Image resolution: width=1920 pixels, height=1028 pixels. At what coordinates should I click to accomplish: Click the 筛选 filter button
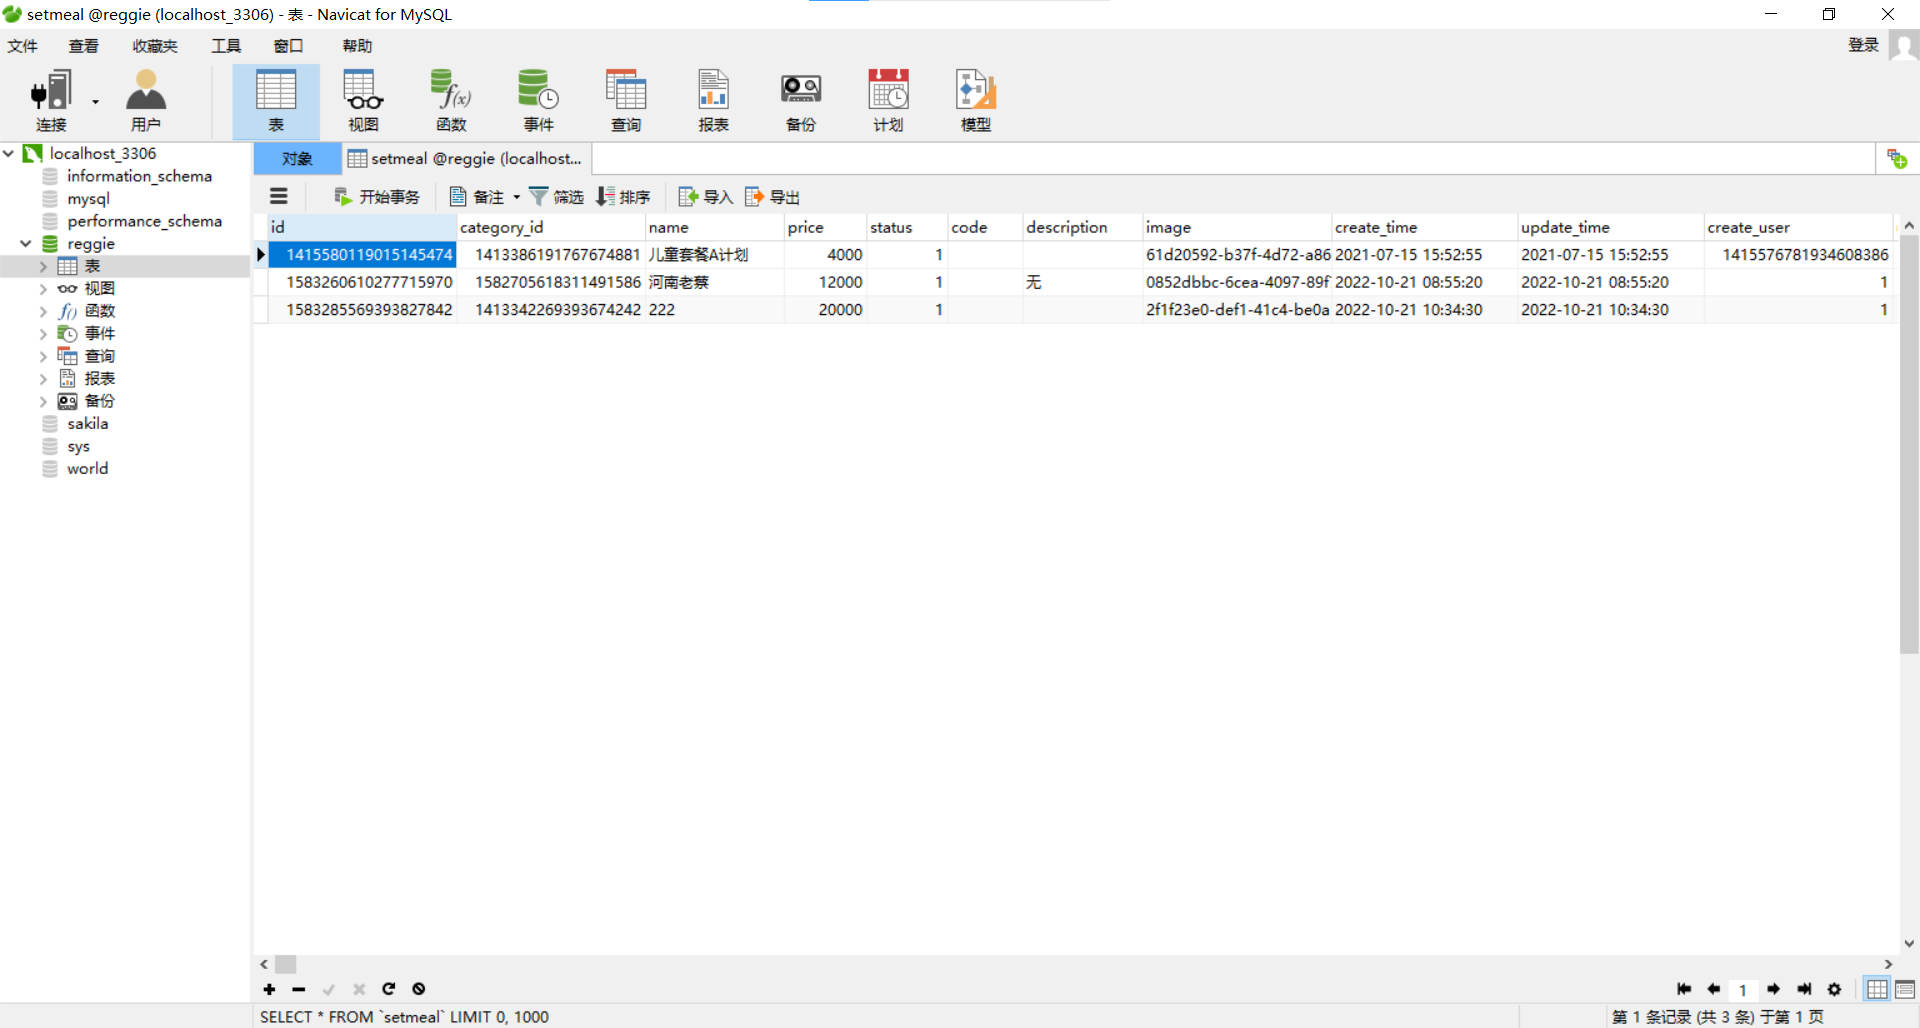coord(556,197)
